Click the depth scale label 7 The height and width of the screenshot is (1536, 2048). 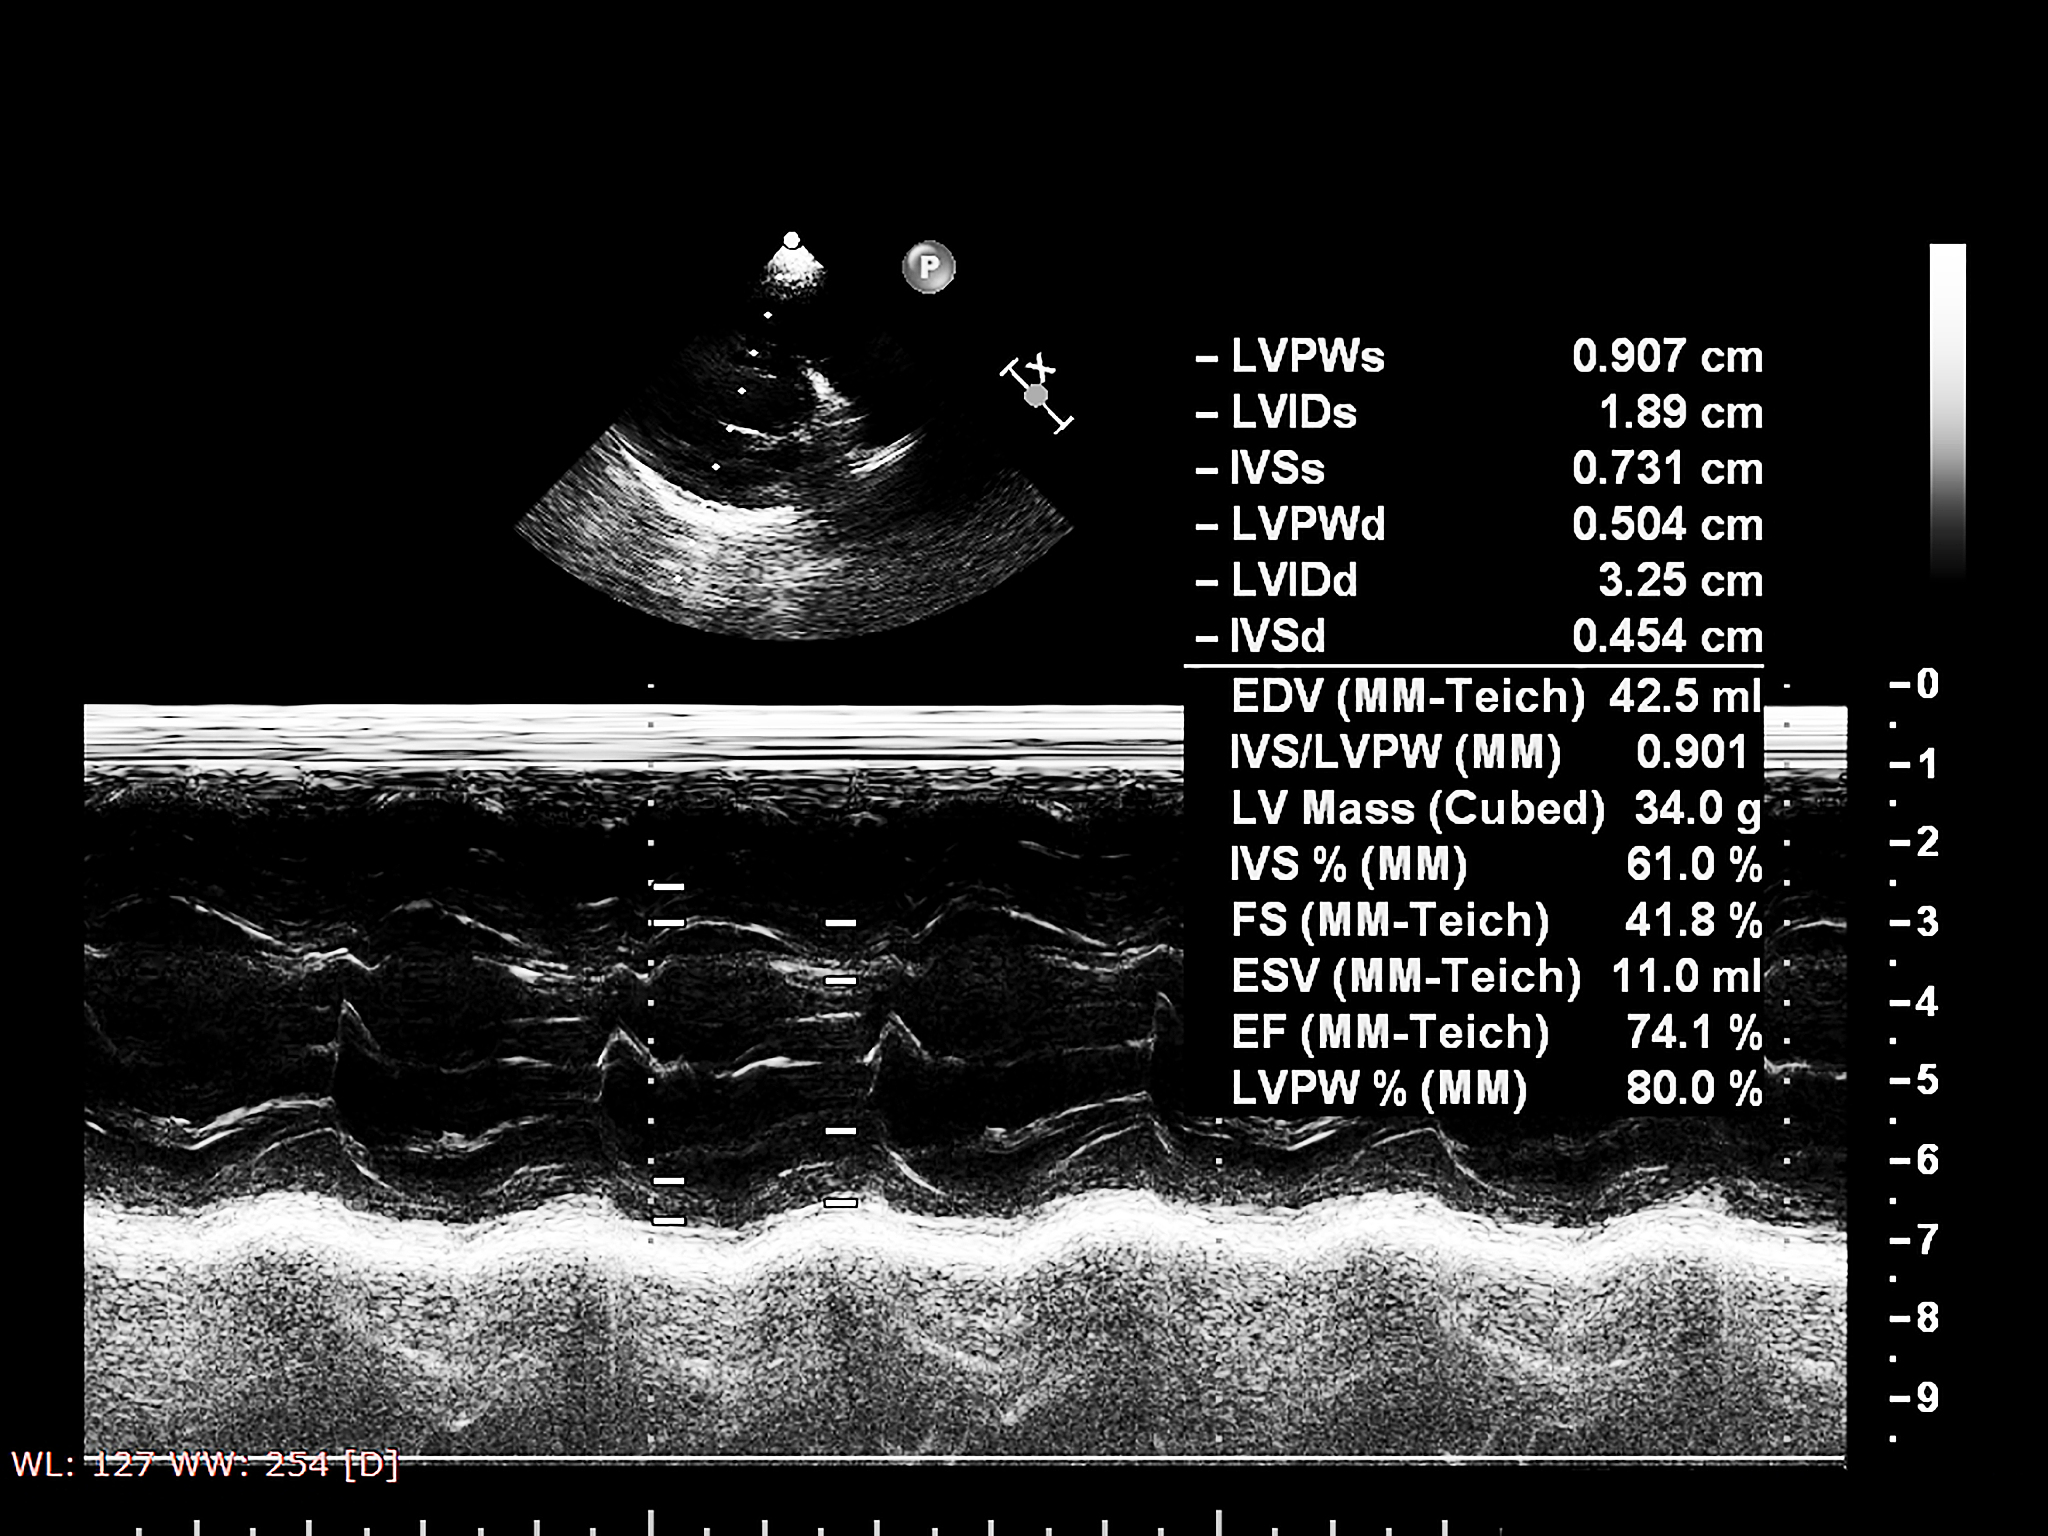[1915, 1240]
